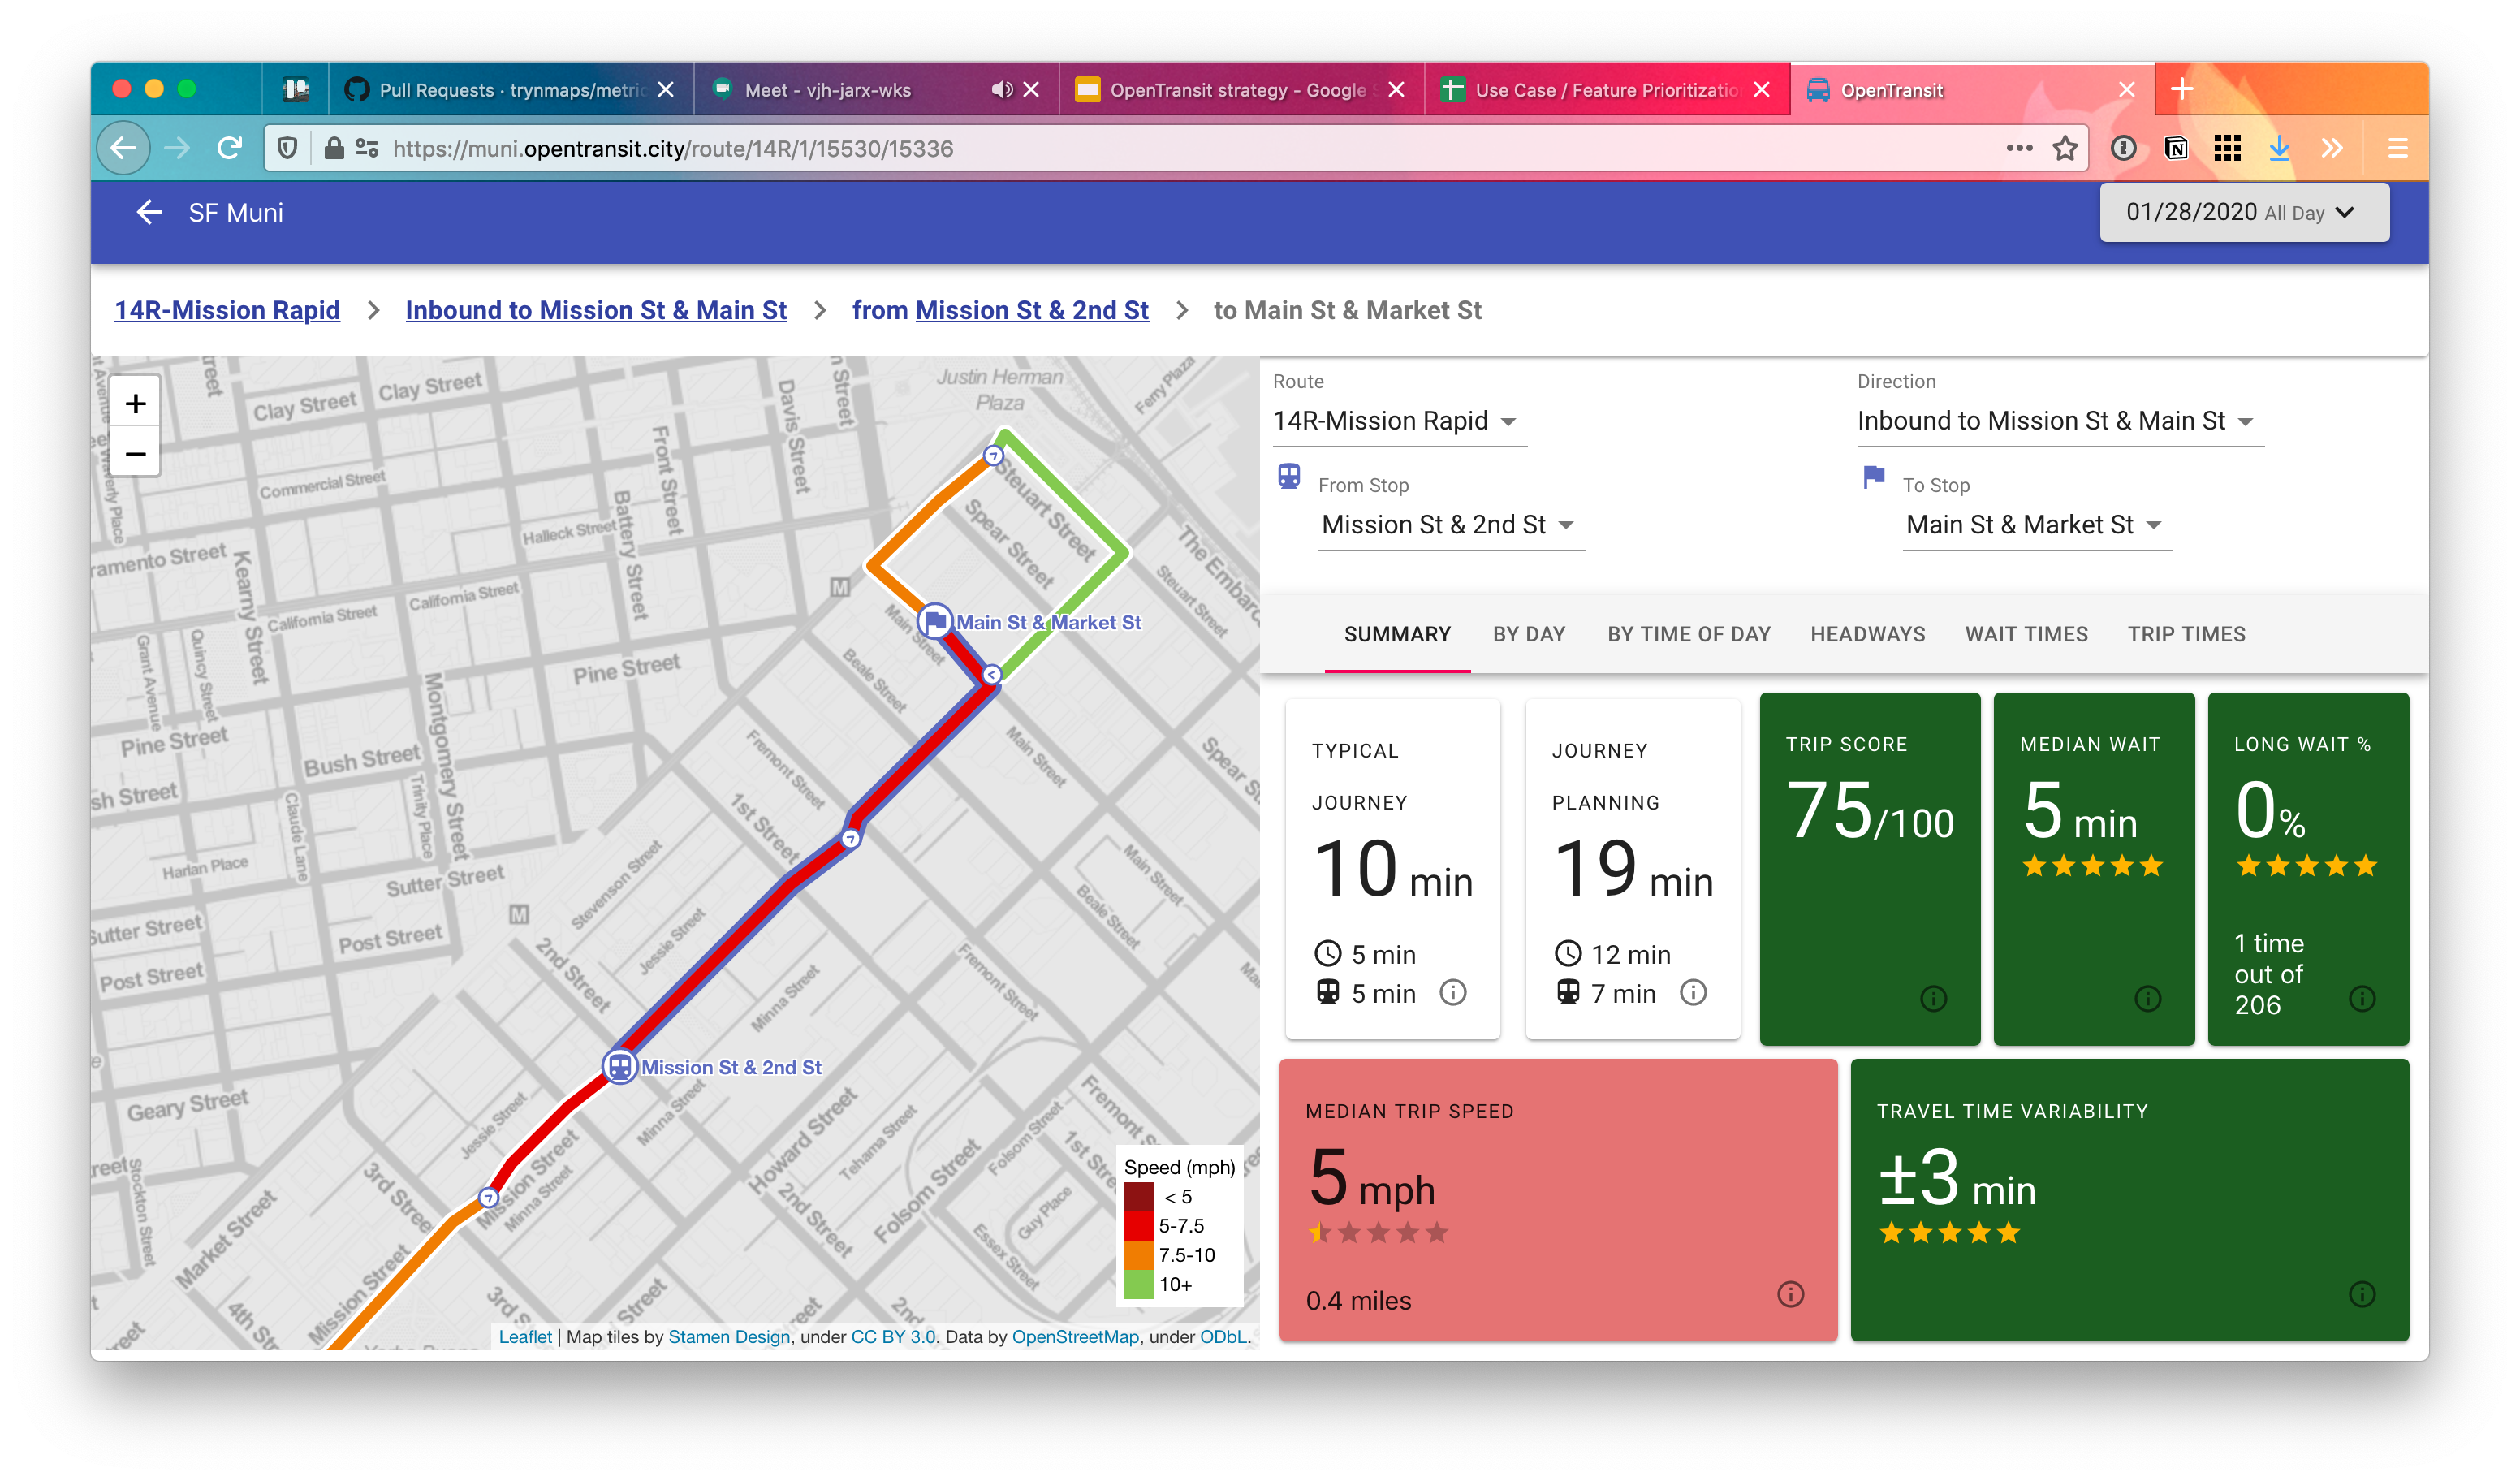
Task: Reload the page with the refresh icon
Action: click(x=229, y=149)
